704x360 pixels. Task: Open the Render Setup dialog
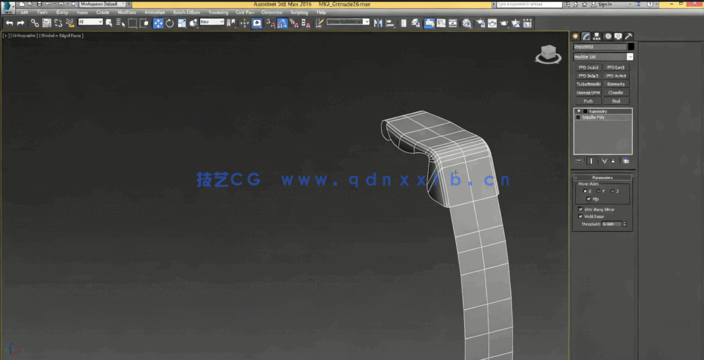[x=481, y=23]
